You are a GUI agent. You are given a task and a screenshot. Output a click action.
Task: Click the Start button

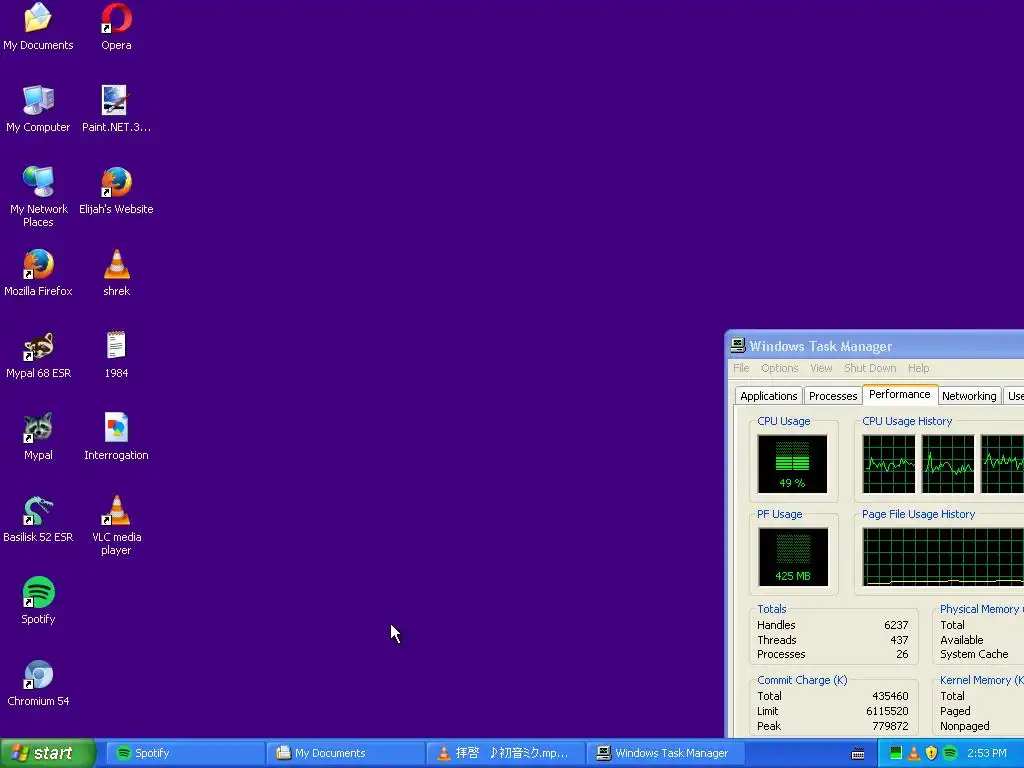click(48, 753)
